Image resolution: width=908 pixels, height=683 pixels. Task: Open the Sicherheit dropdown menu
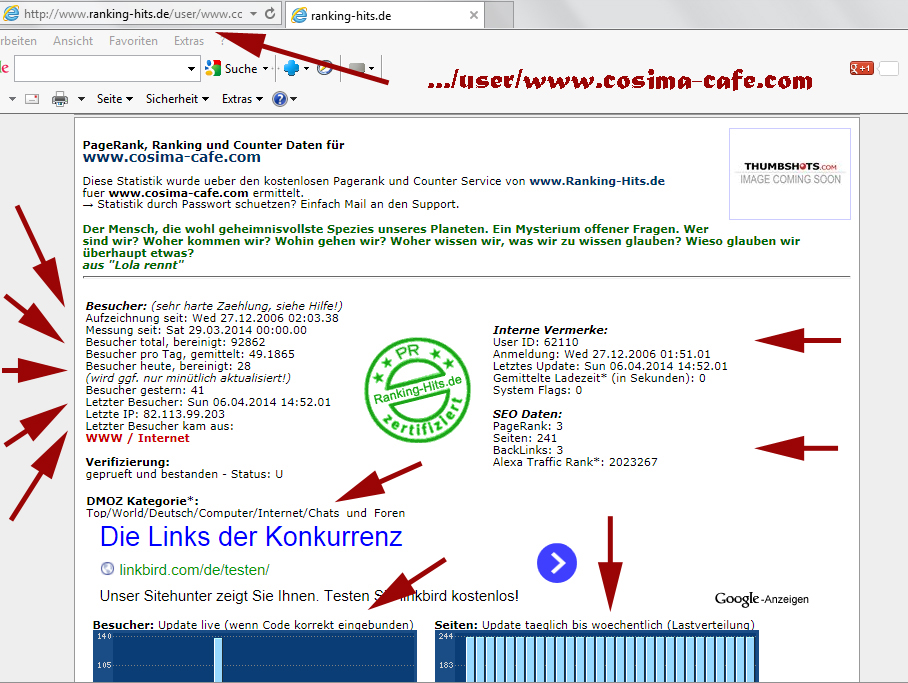177,99
